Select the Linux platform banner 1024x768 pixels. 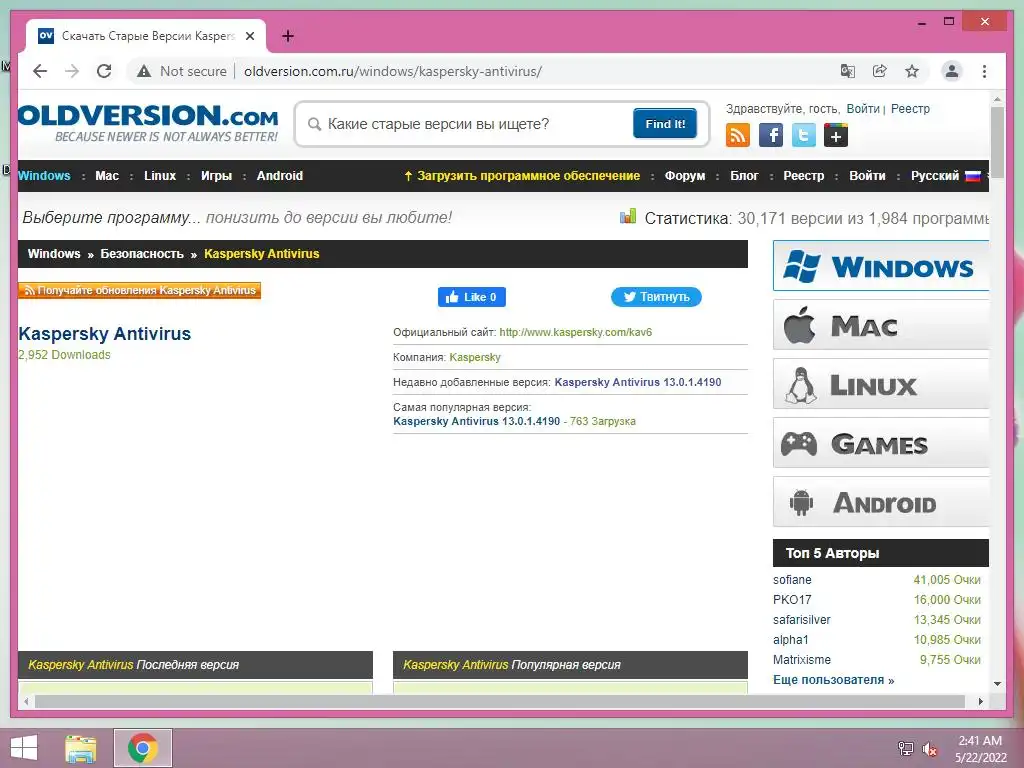coord(881,384)
